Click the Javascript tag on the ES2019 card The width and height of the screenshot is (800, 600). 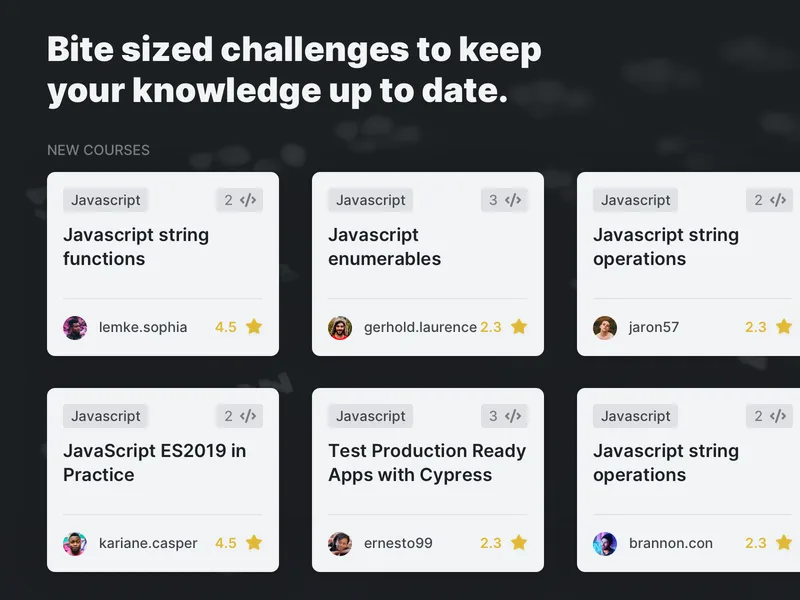point(106,416)
